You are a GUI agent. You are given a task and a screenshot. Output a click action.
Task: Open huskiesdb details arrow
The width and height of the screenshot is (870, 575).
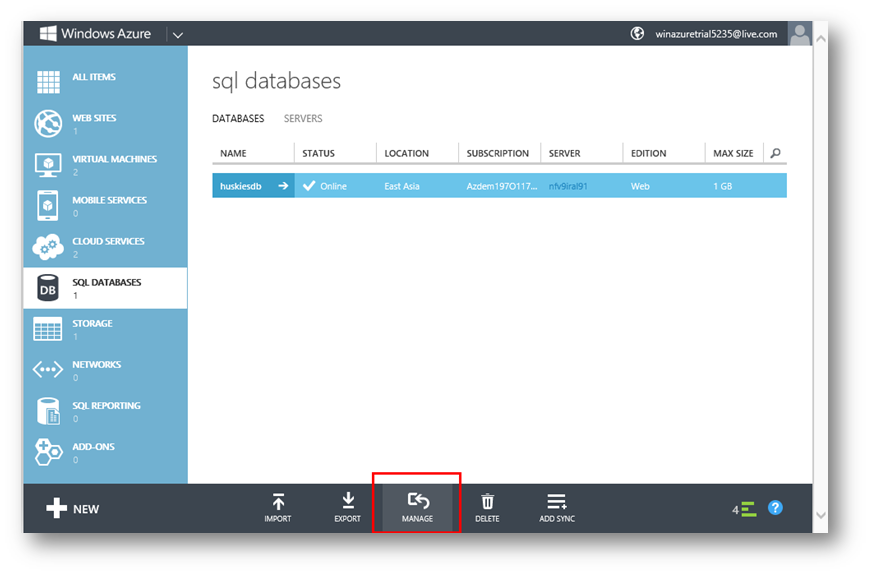pos(283,185)
